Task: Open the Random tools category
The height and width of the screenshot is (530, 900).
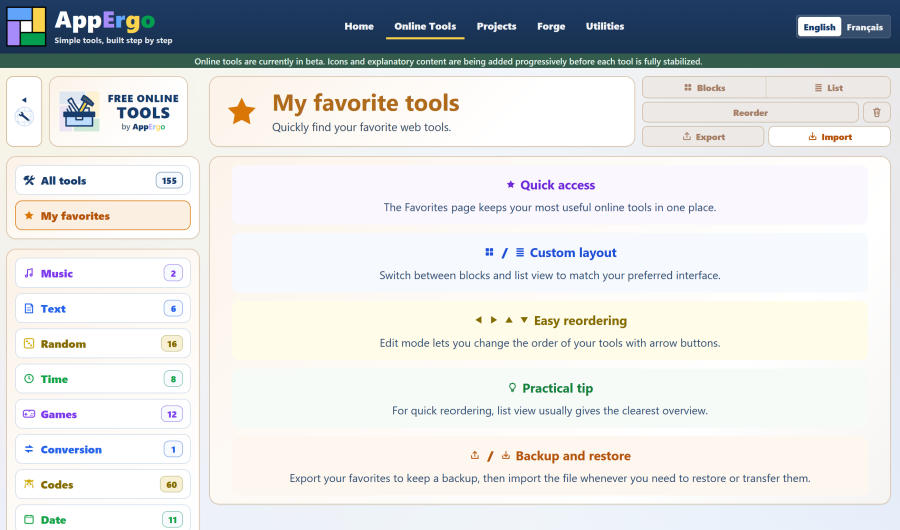Action: coord(103,344)
